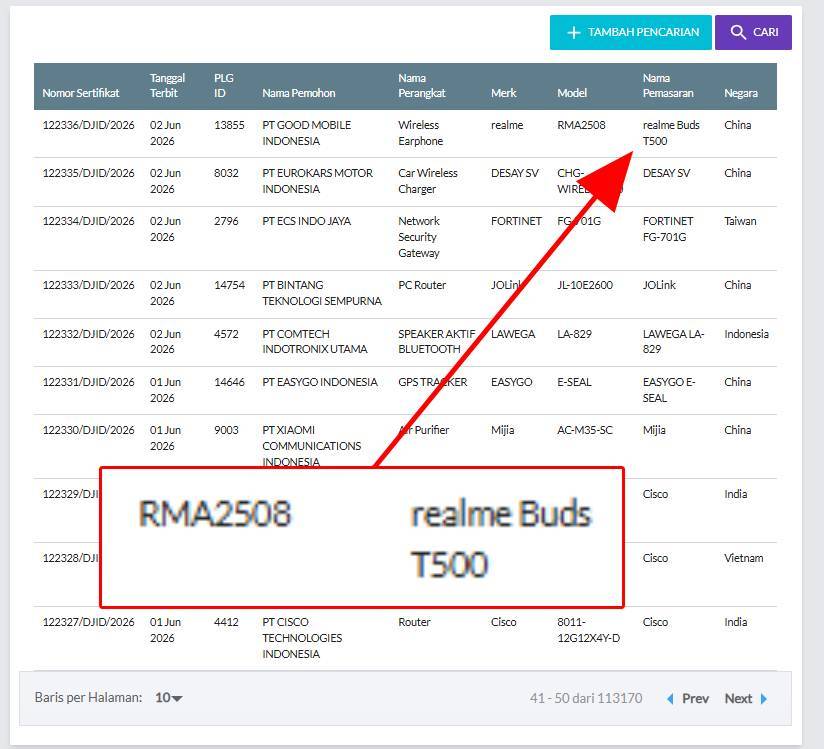
Task: Click FORTINET FG-701G marketing name cell
Action: tap(668, 229)
